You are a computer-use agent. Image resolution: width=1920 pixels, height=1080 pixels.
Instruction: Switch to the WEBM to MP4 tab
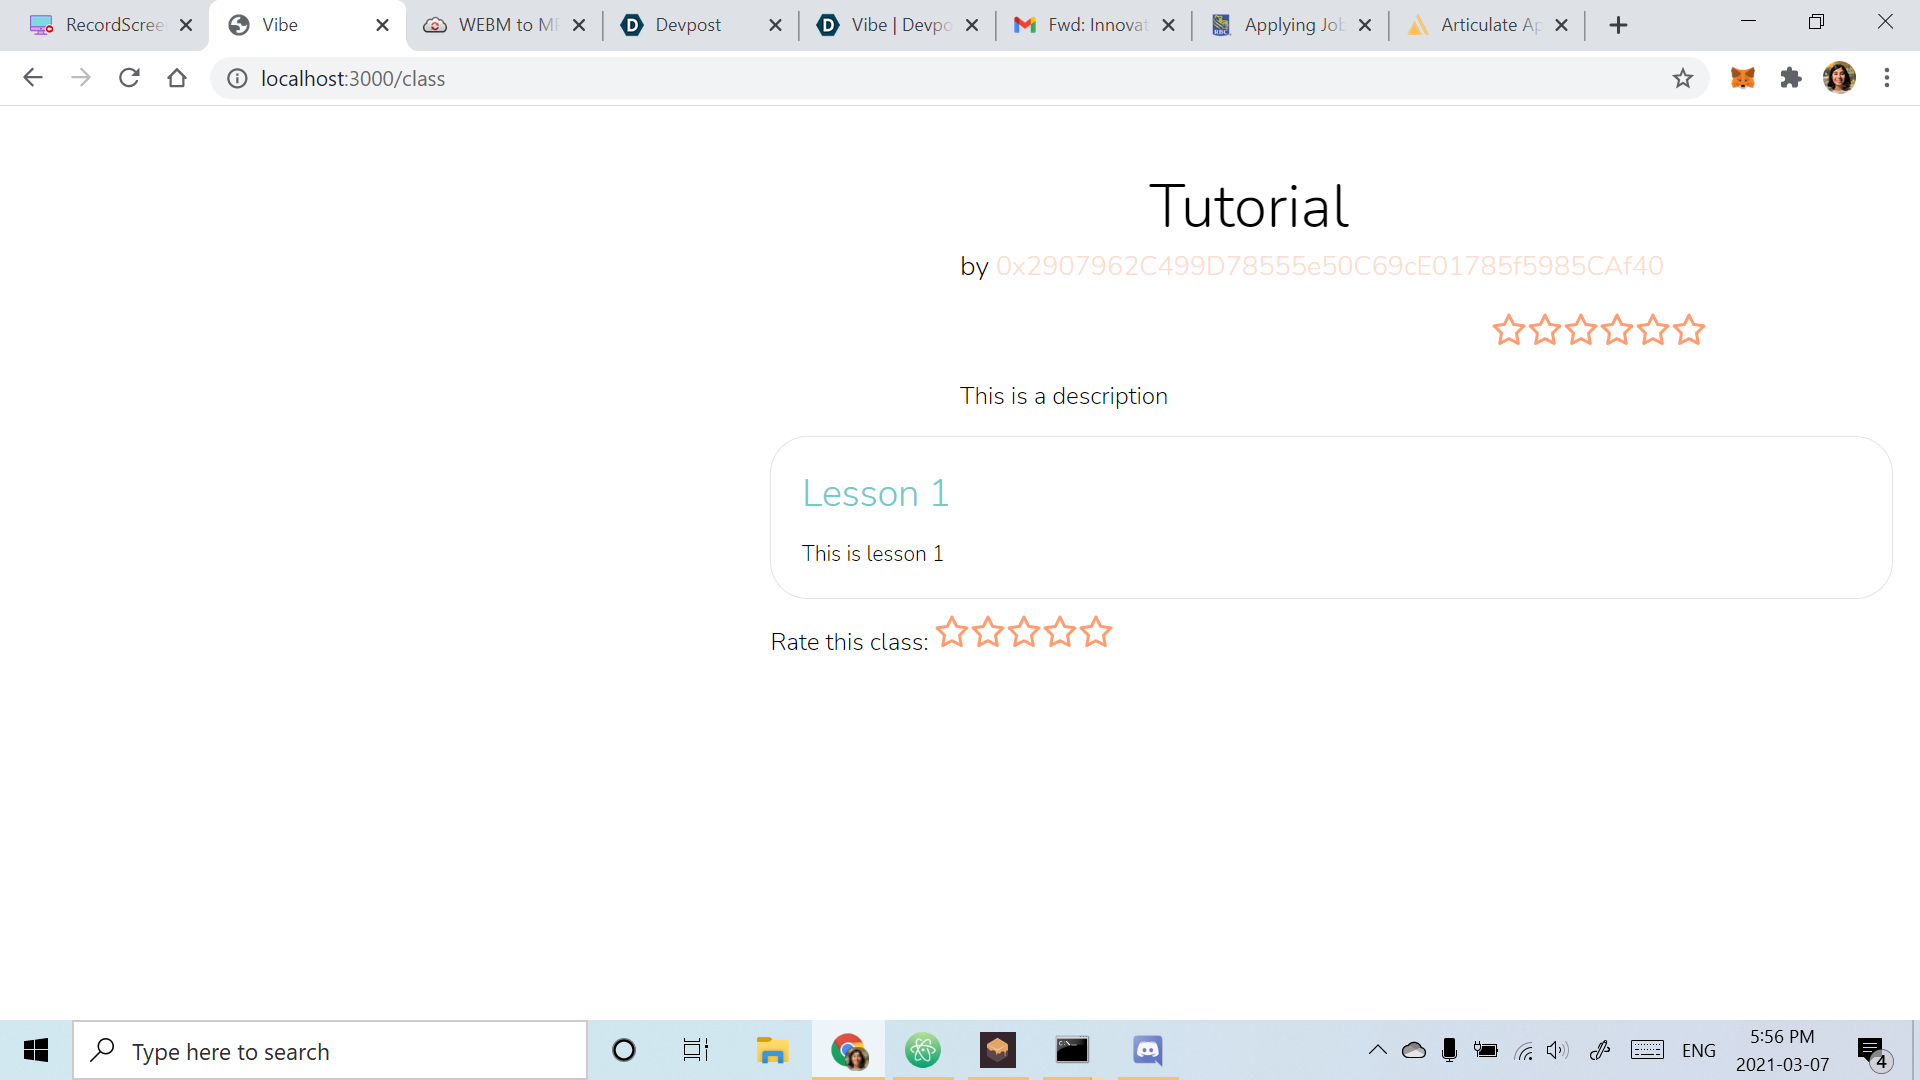click(507, 25)
